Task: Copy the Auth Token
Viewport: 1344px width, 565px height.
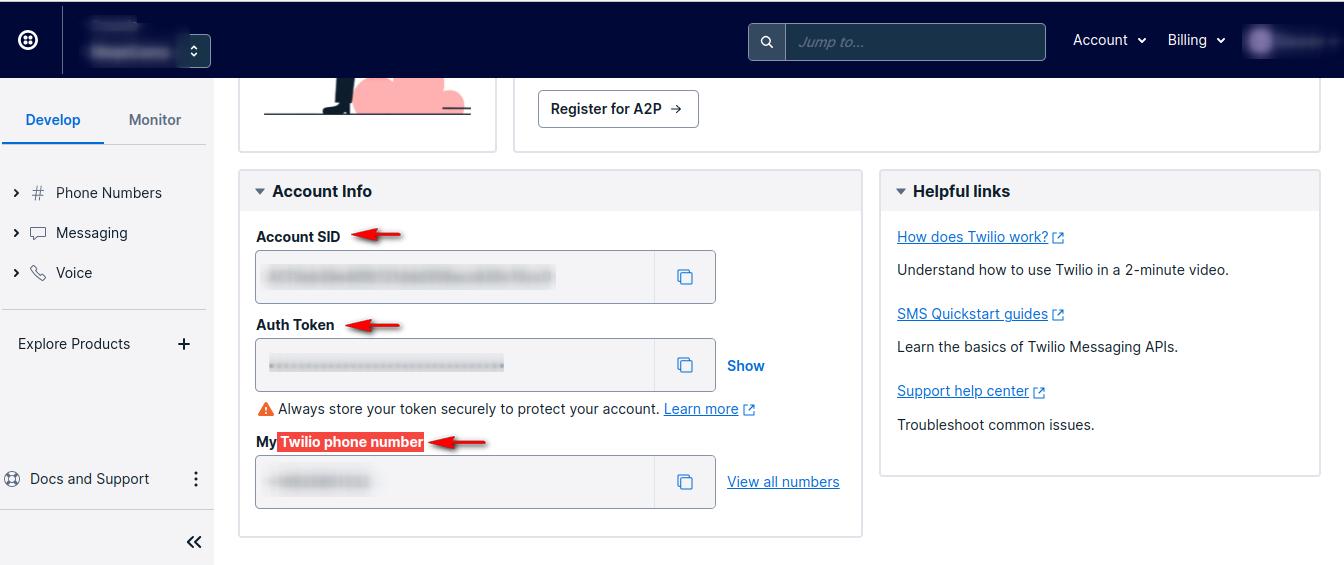Action: [685, 365]
